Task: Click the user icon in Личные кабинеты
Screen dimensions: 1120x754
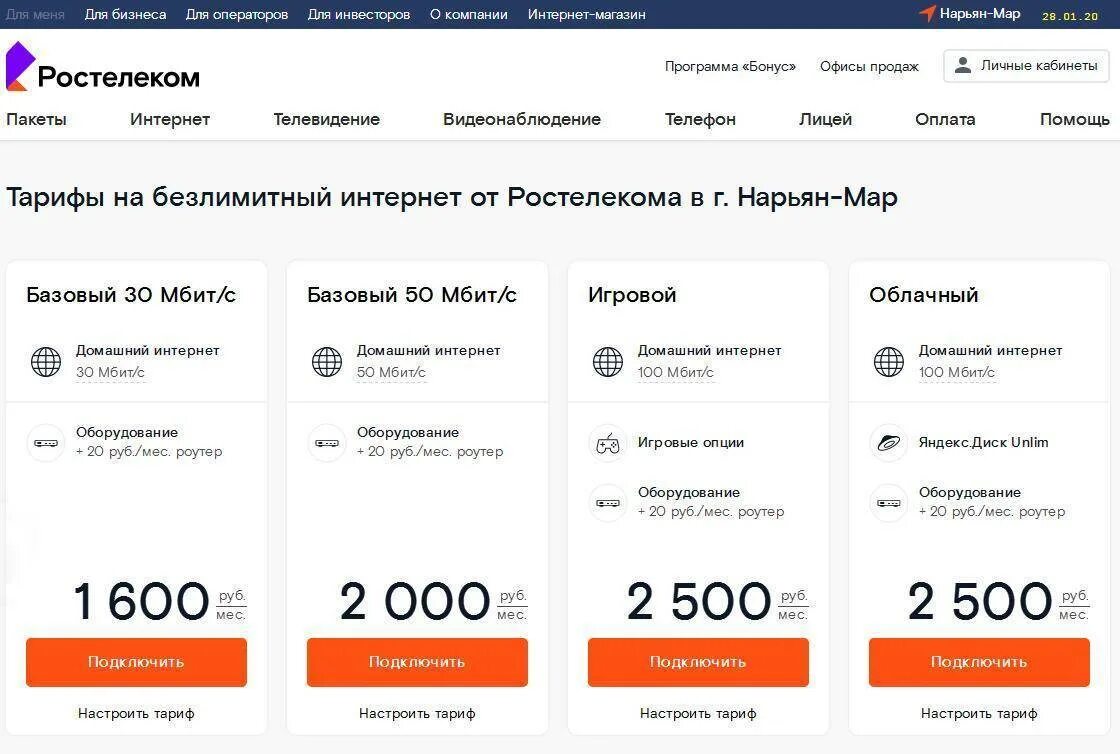Action: [x=963, y=66]
